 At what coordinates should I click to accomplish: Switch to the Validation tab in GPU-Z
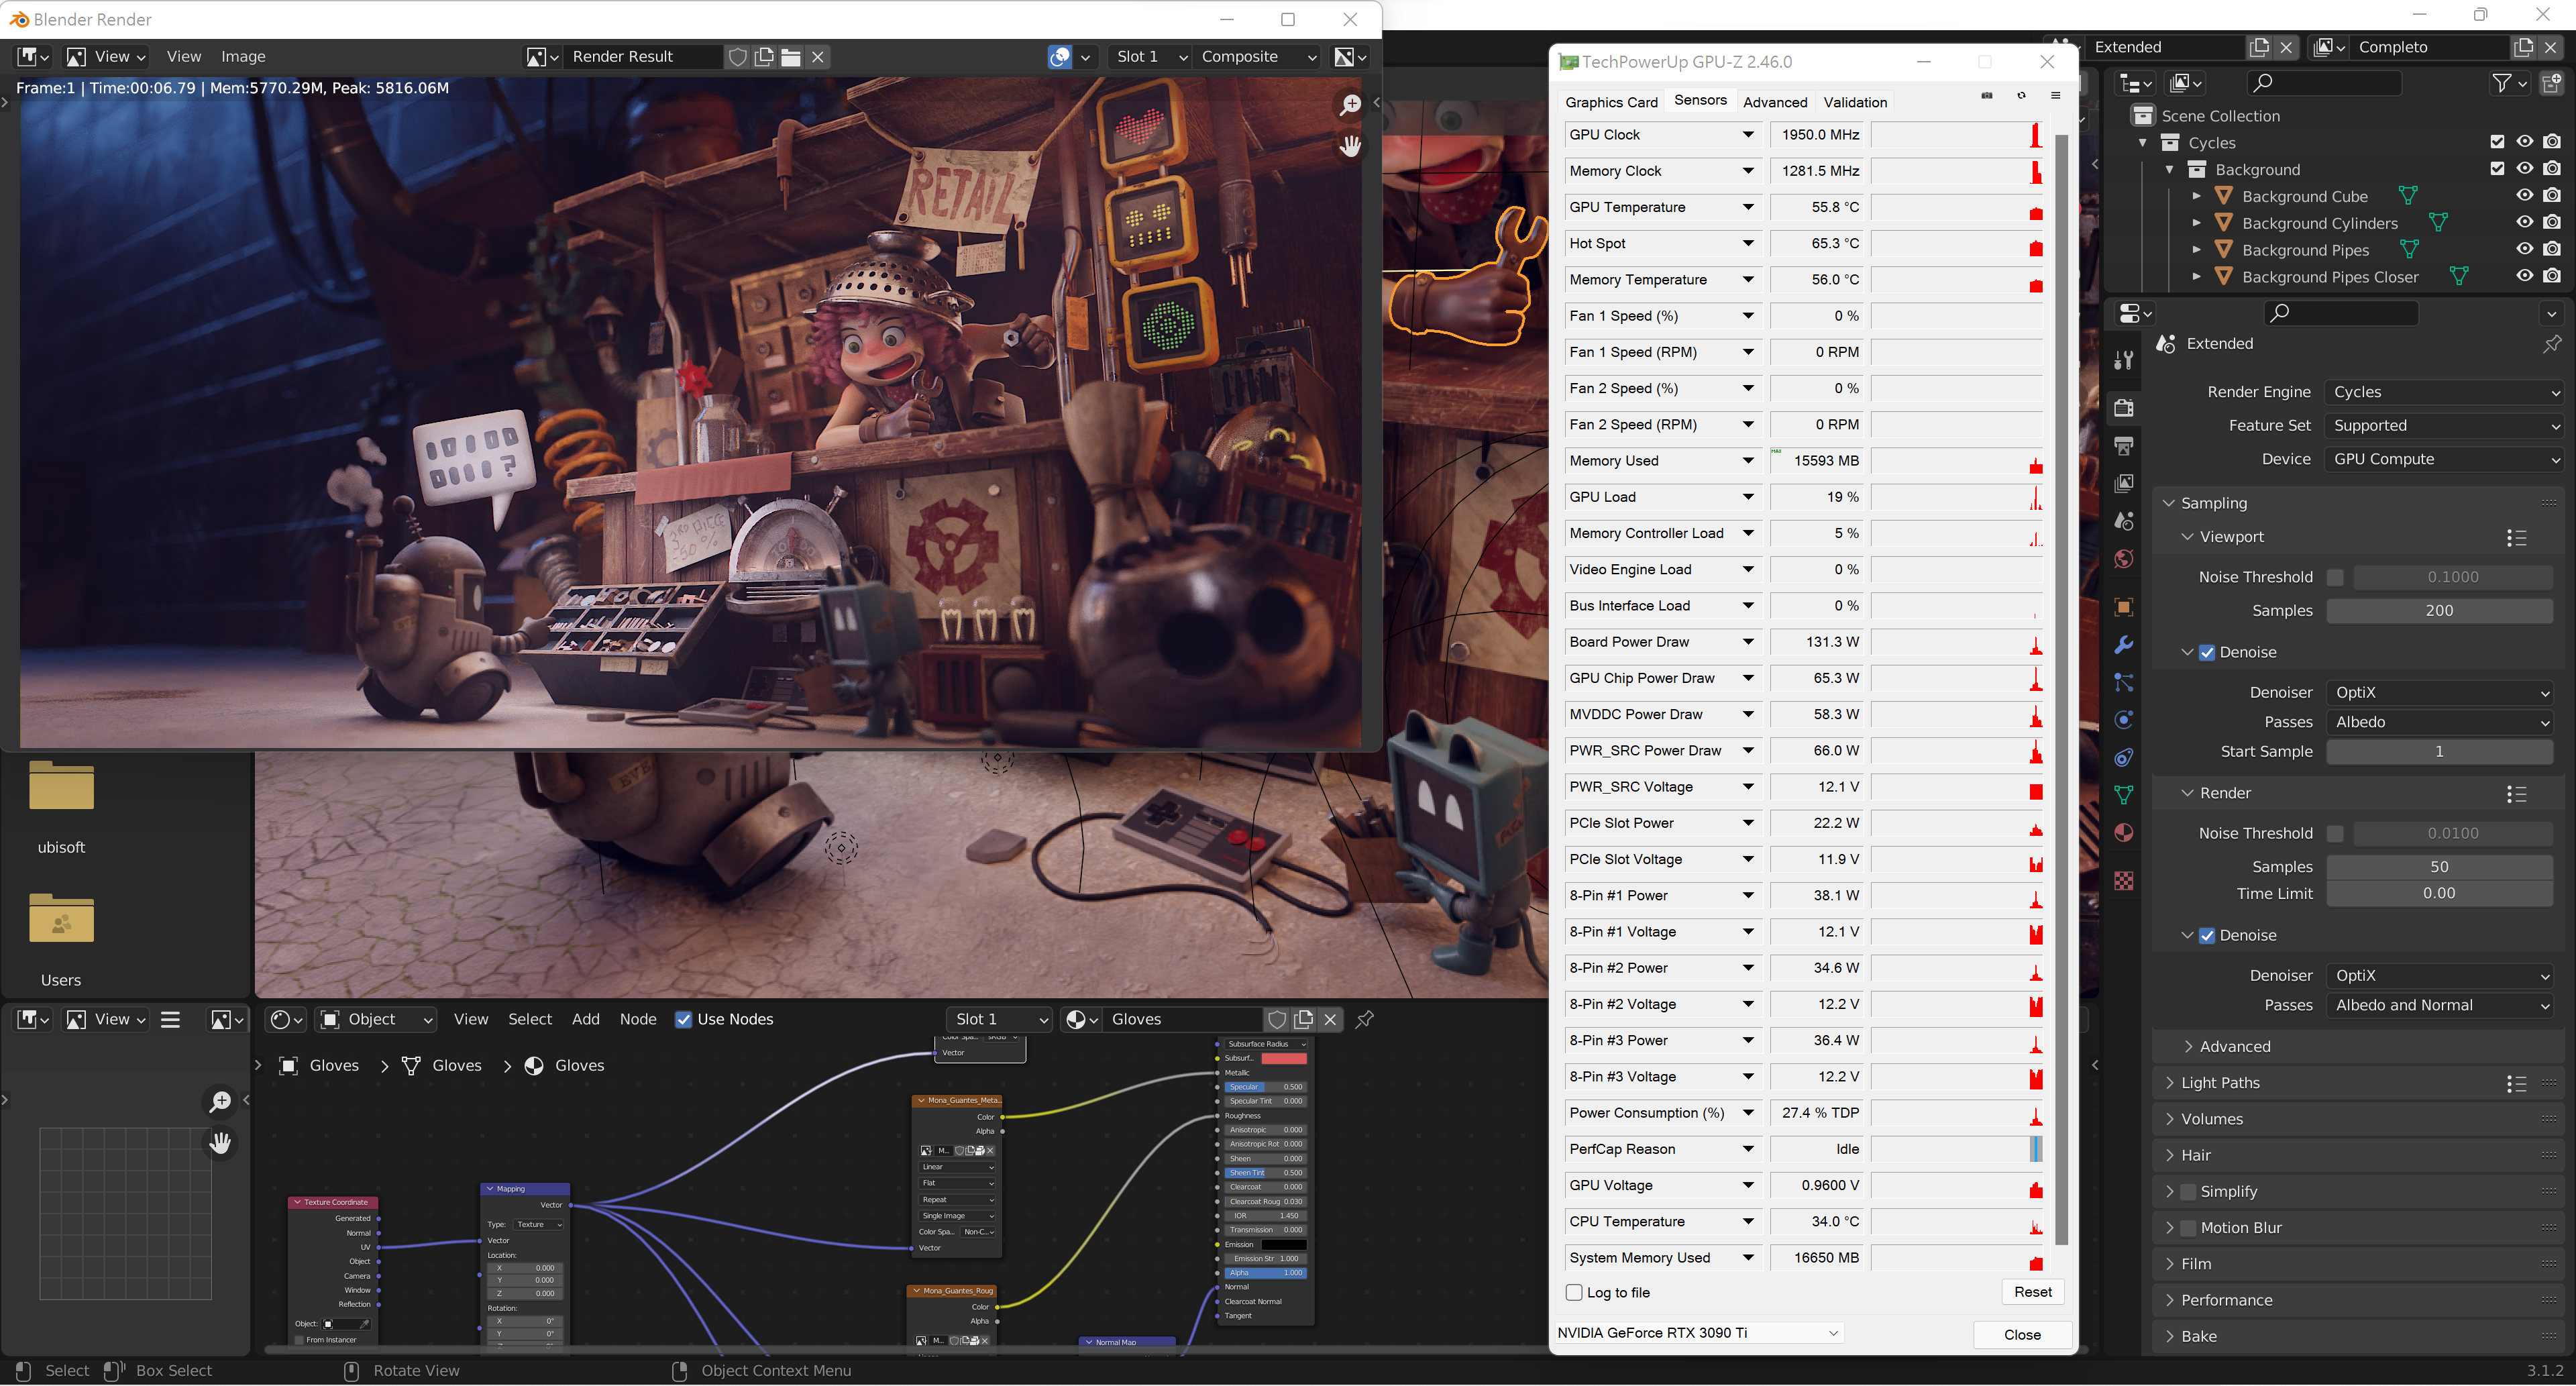pos(1855,102)
